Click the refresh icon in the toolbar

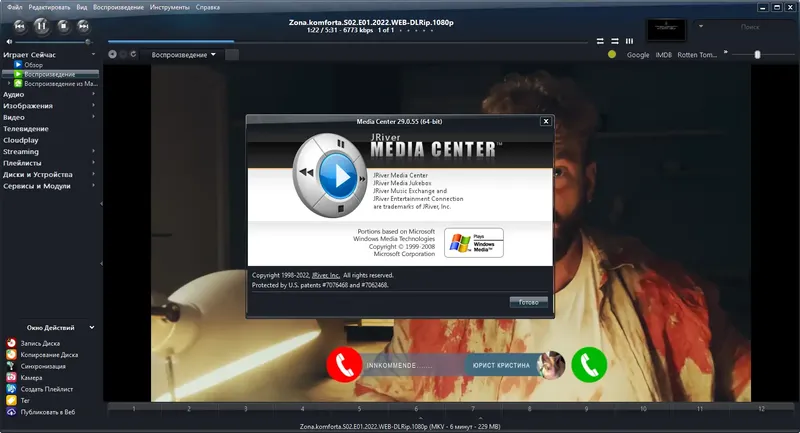134,54
